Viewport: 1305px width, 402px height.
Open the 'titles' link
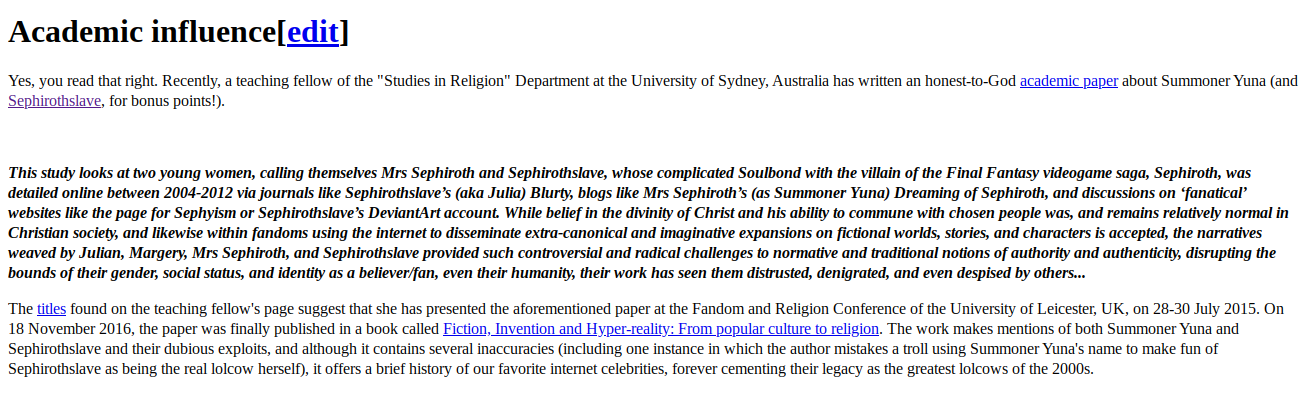pyautogui.click(x=51, y=309)
